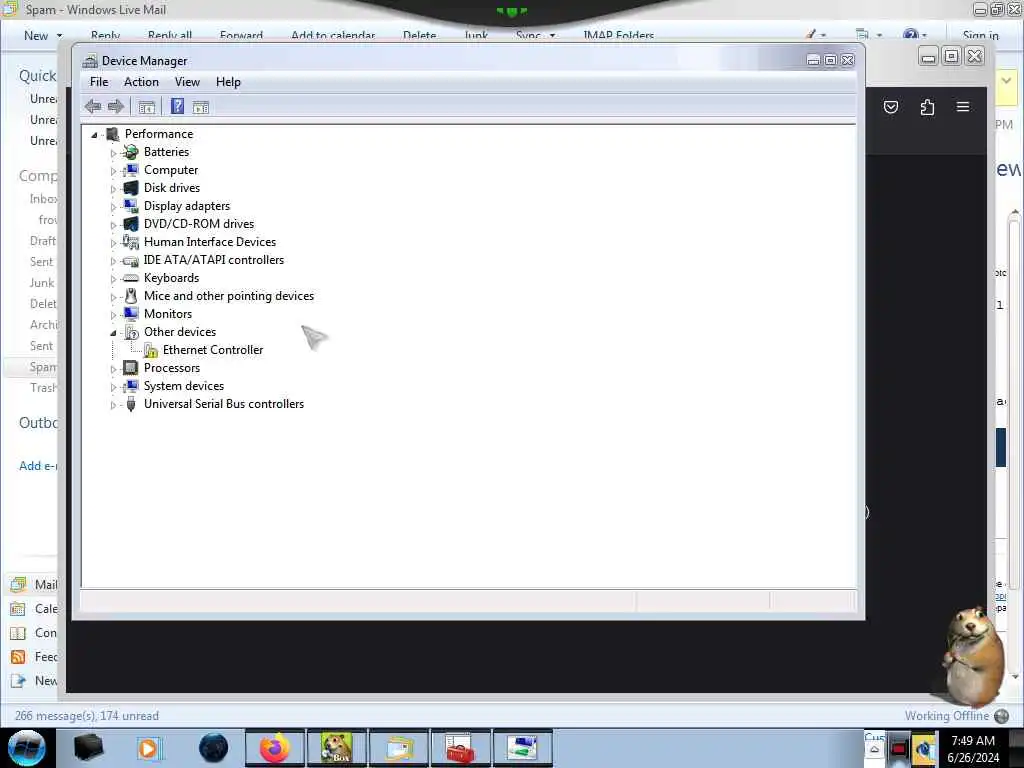The height and width of the screenshot is (768, 1024).
Task: Select the USB controllers plug icon
Action: [131, 404]
